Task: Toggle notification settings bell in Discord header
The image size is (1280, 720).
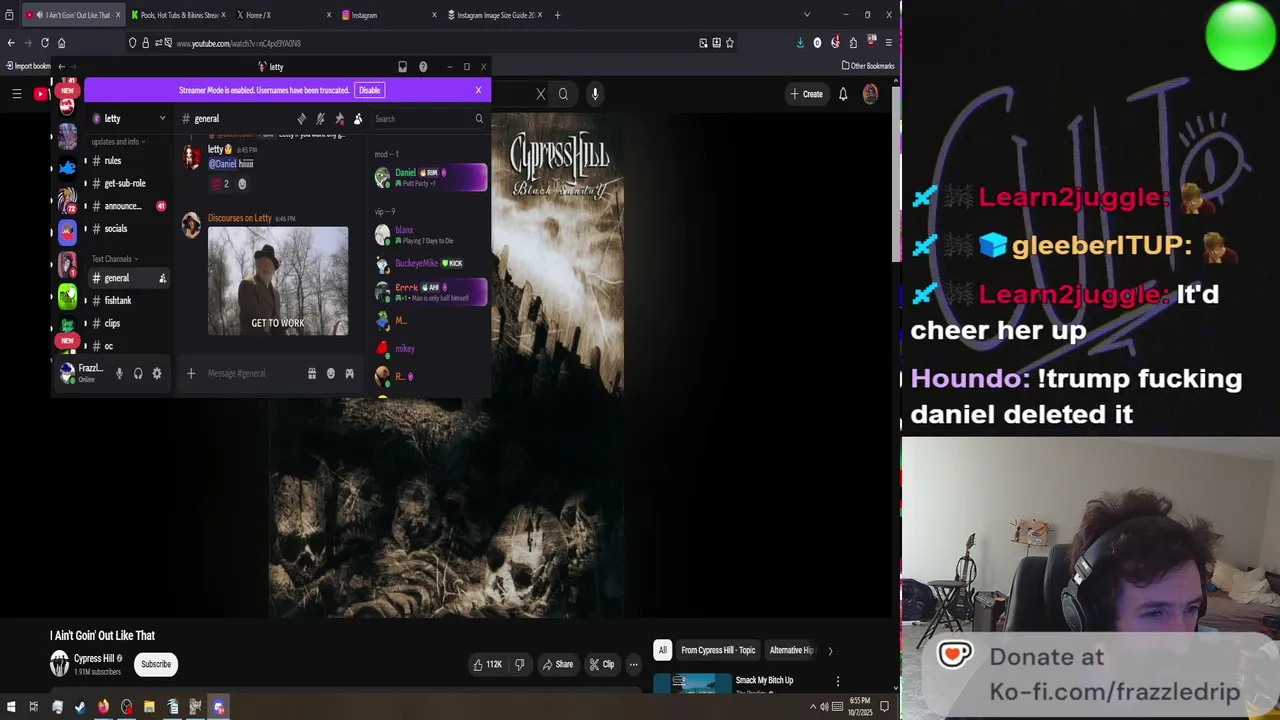Action: (320, 119)
